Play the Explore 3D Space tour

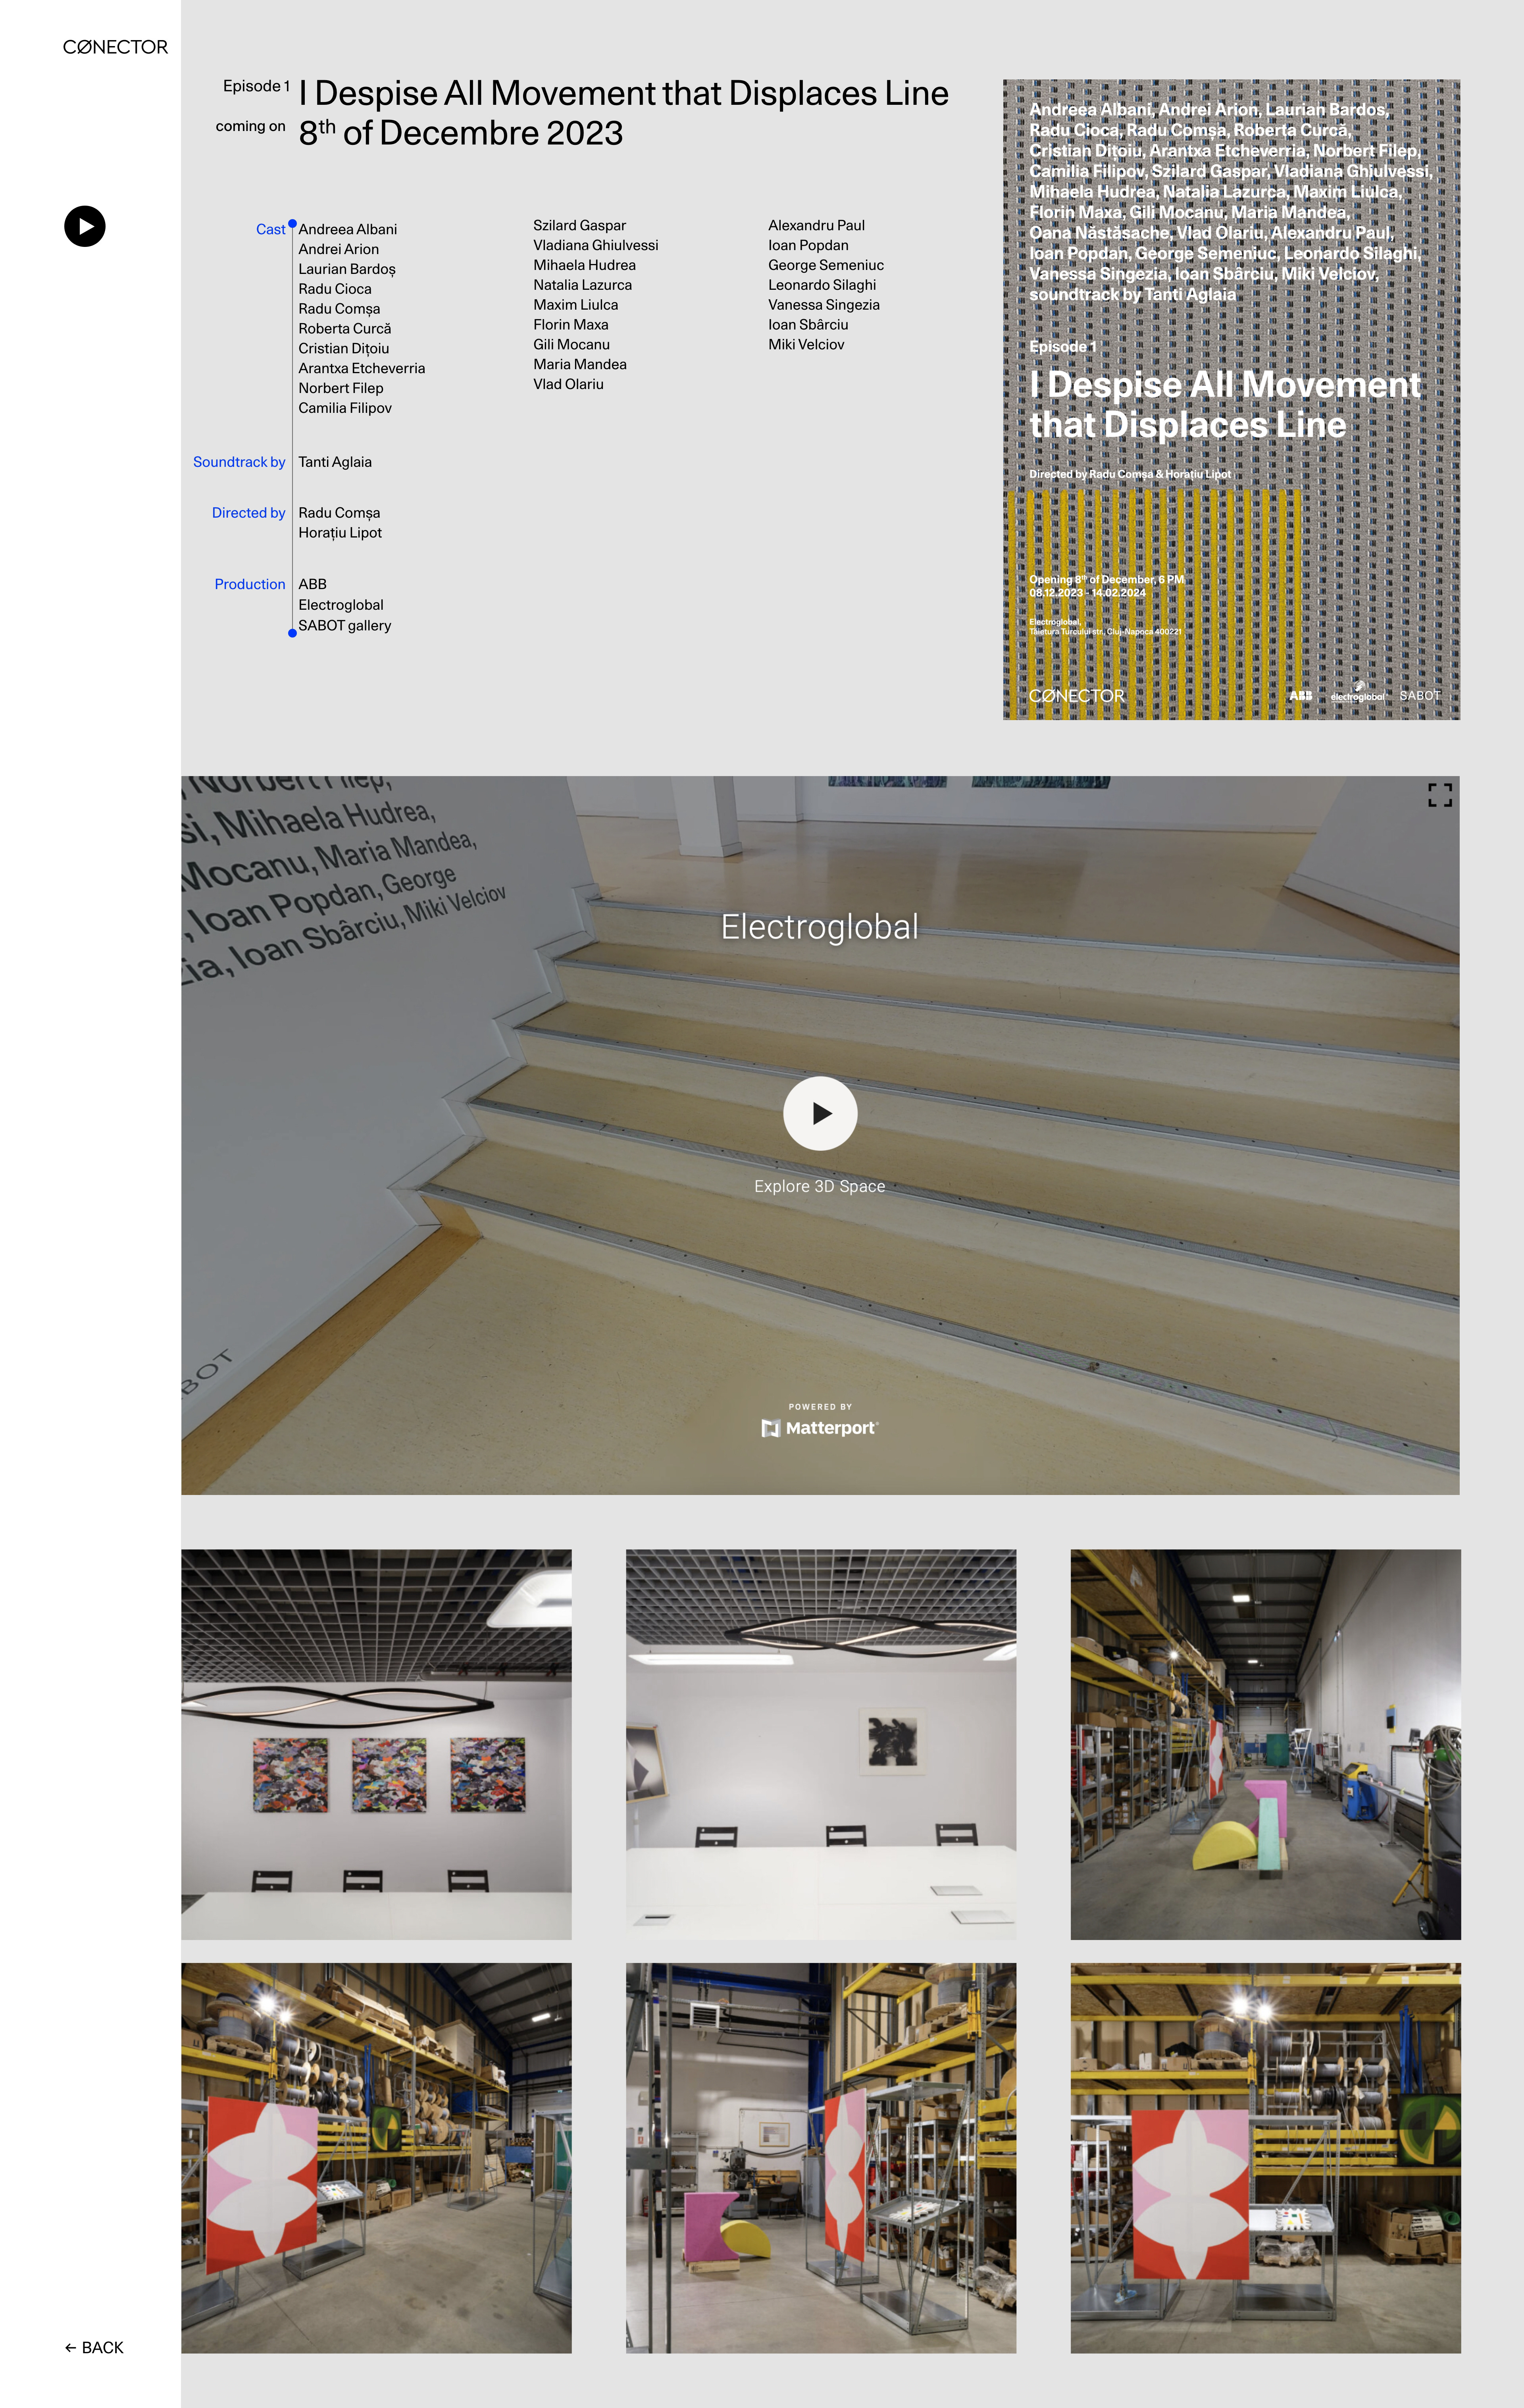click(x=820, y=1113)
